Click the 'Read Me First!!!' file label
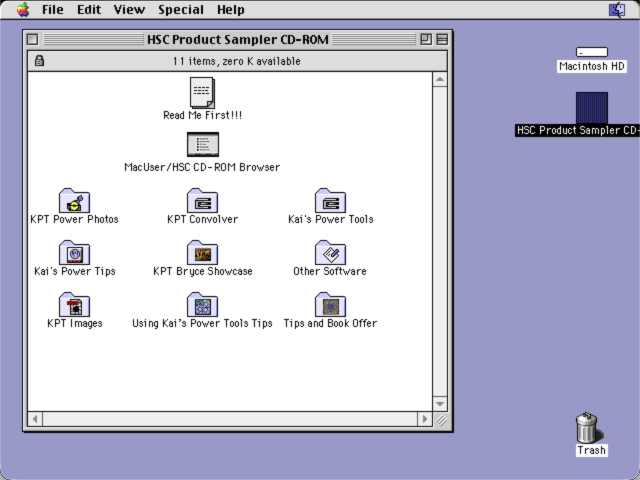640x480 pixels. [202, 115]
